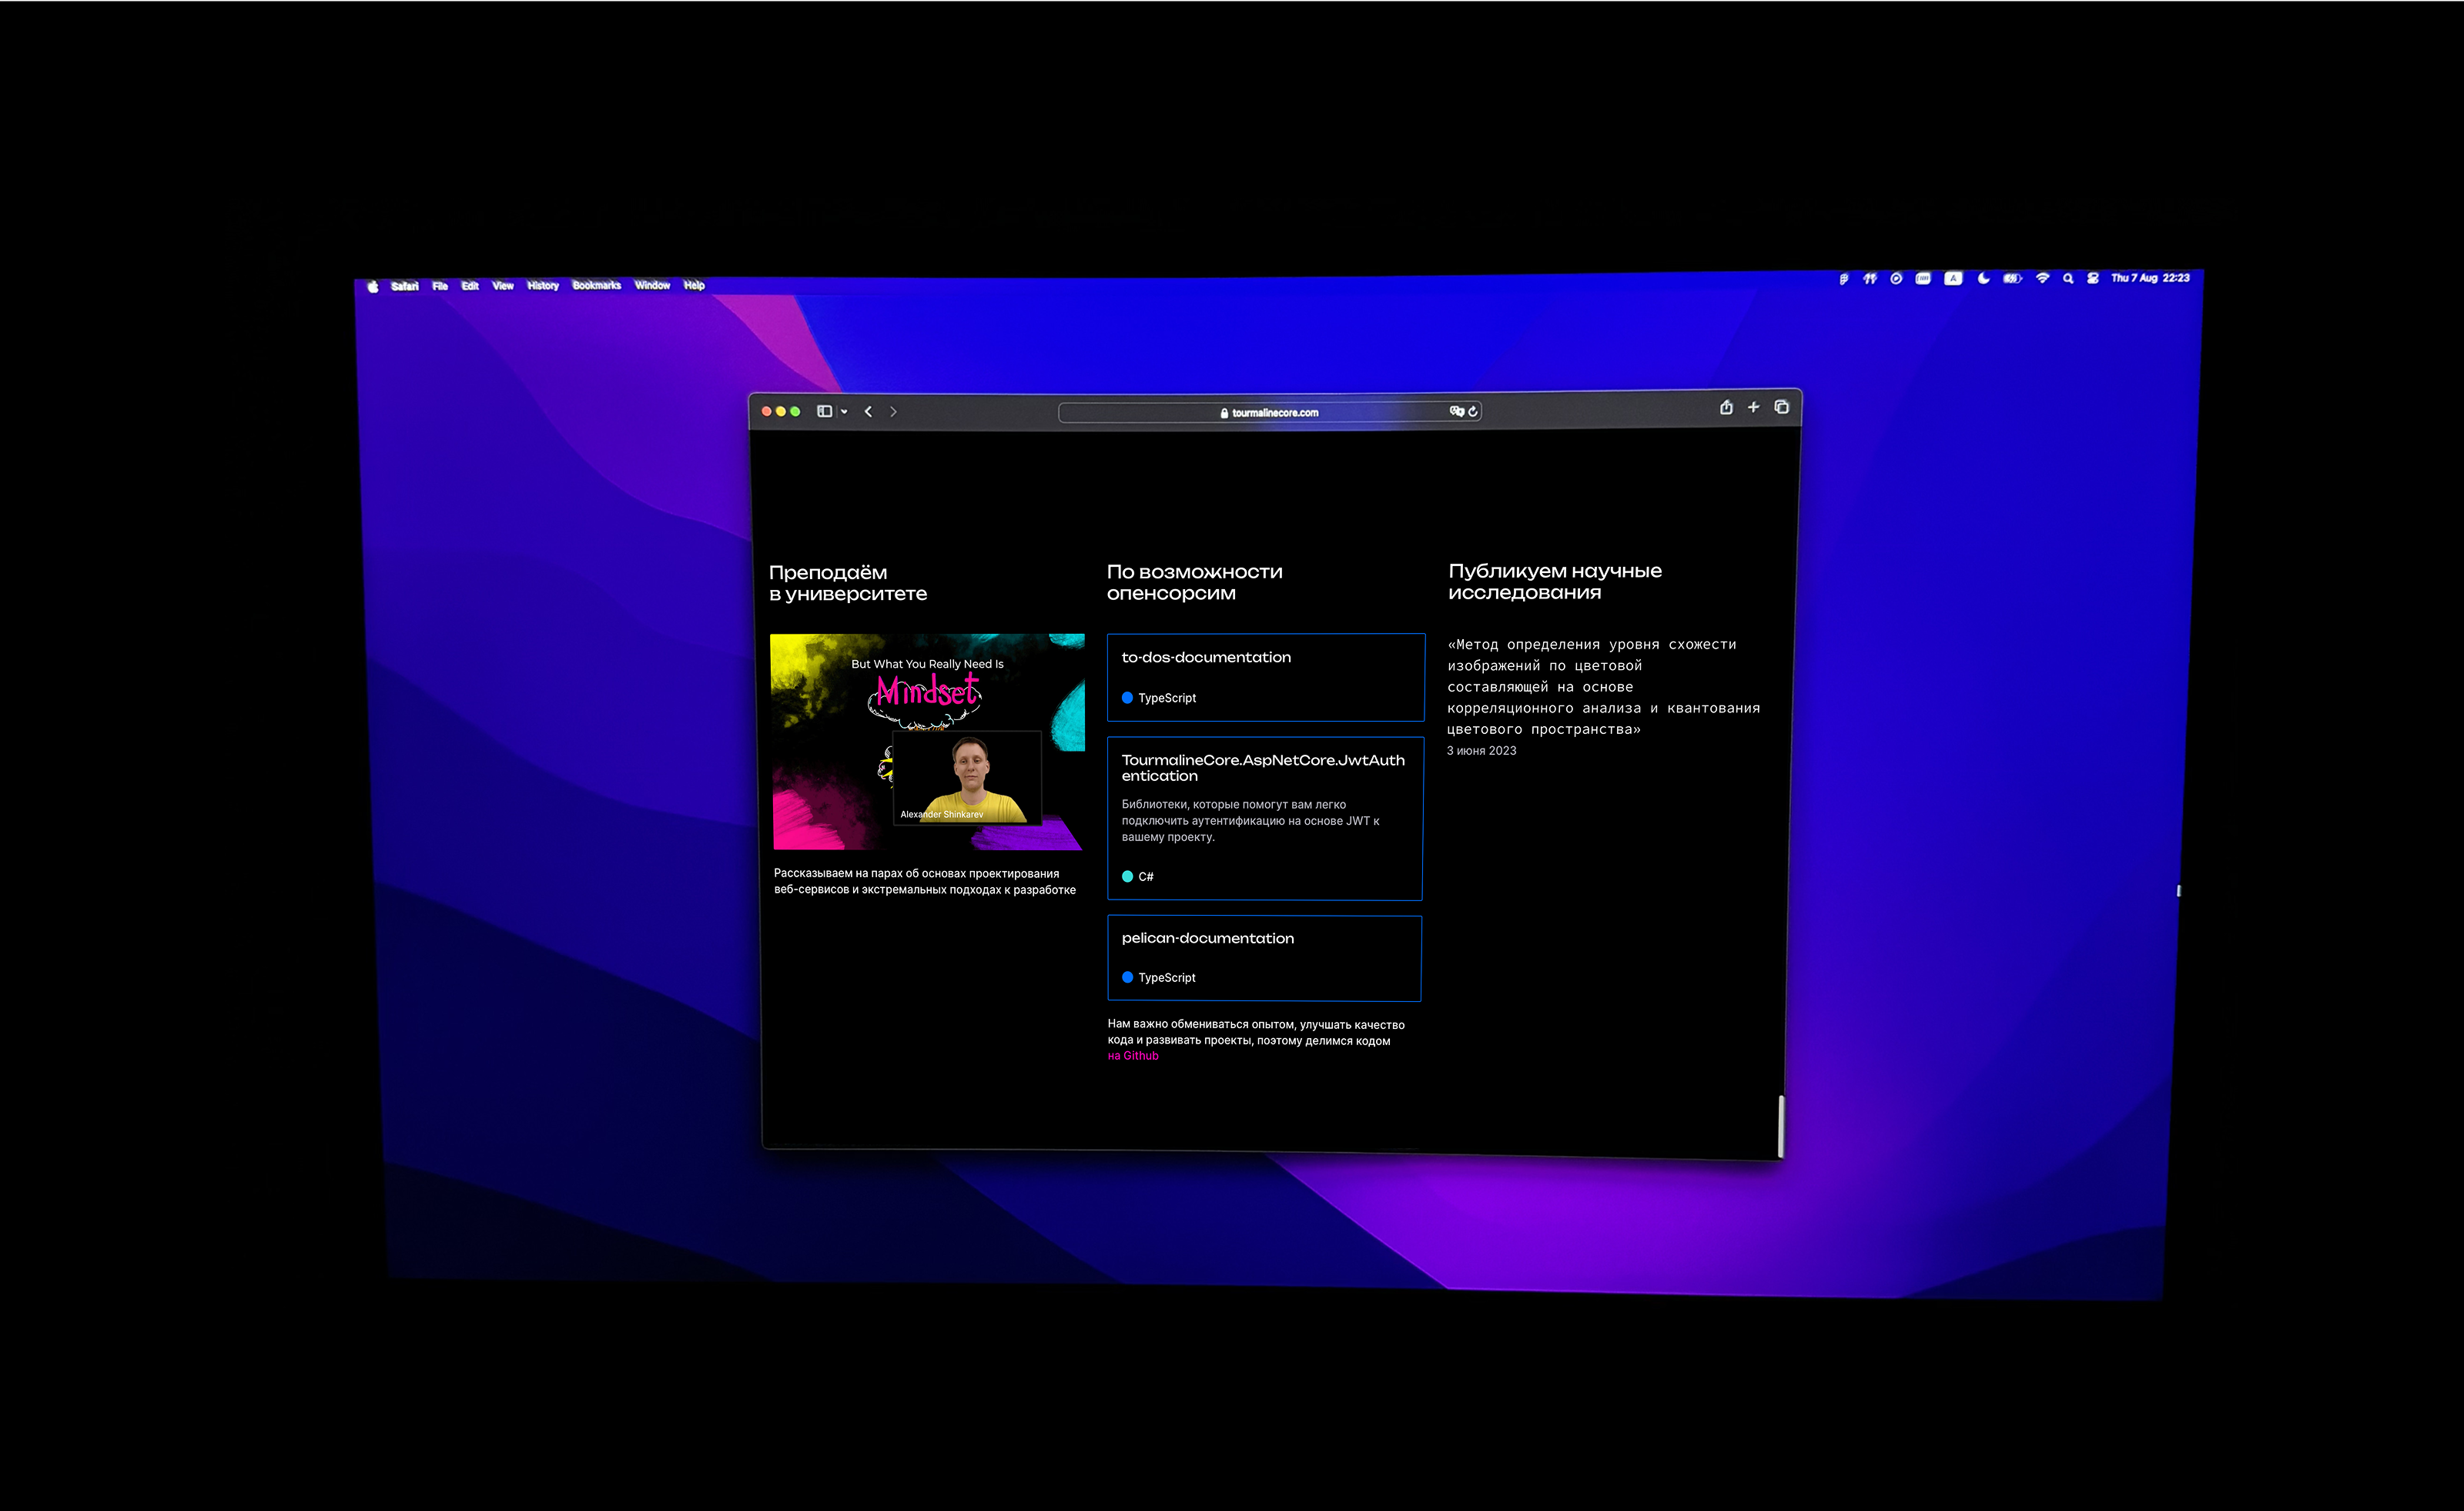Image resolution: width=2464 pixels, height=1511 pixels.
Task: Open Control Center from the menu bar
Action: (x=2093, y=279)
